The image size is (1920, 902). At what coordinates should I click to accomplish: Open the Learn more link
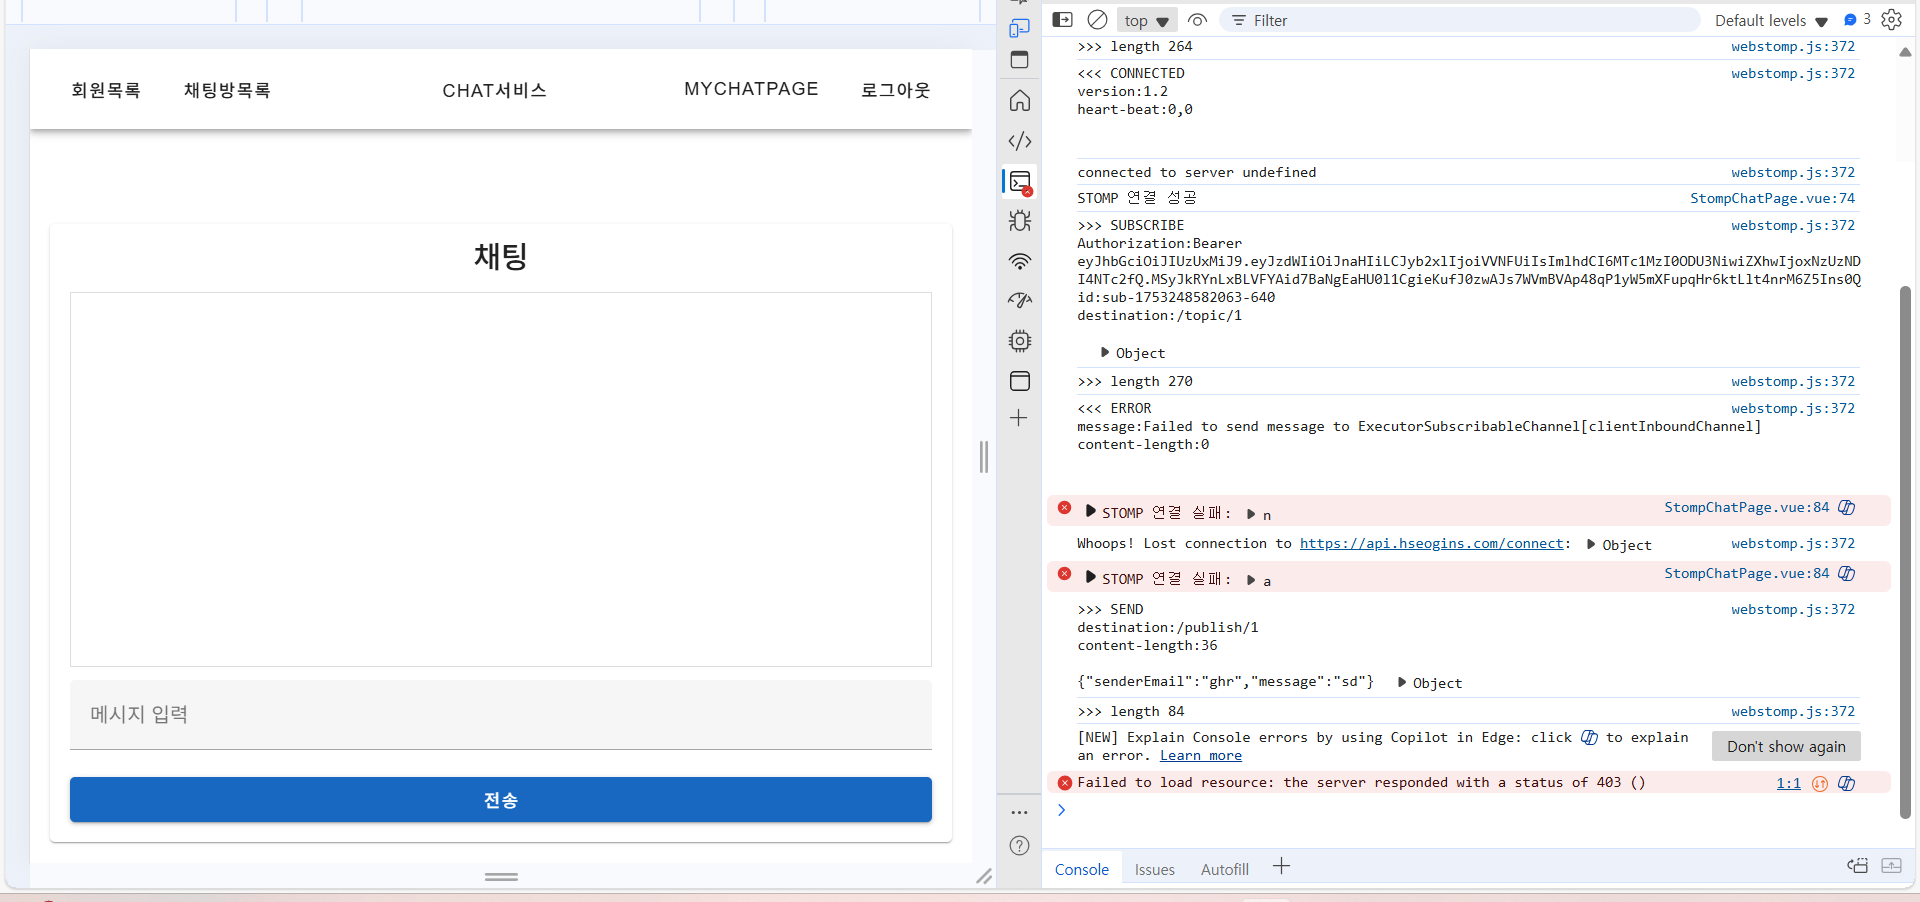pyautogui.click(x=1201, y=756)
